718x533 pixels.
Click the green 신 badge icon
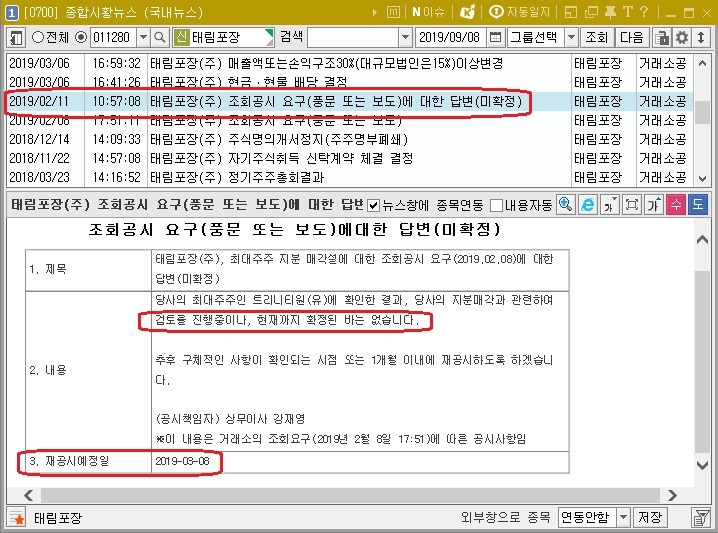click(181, 37)
